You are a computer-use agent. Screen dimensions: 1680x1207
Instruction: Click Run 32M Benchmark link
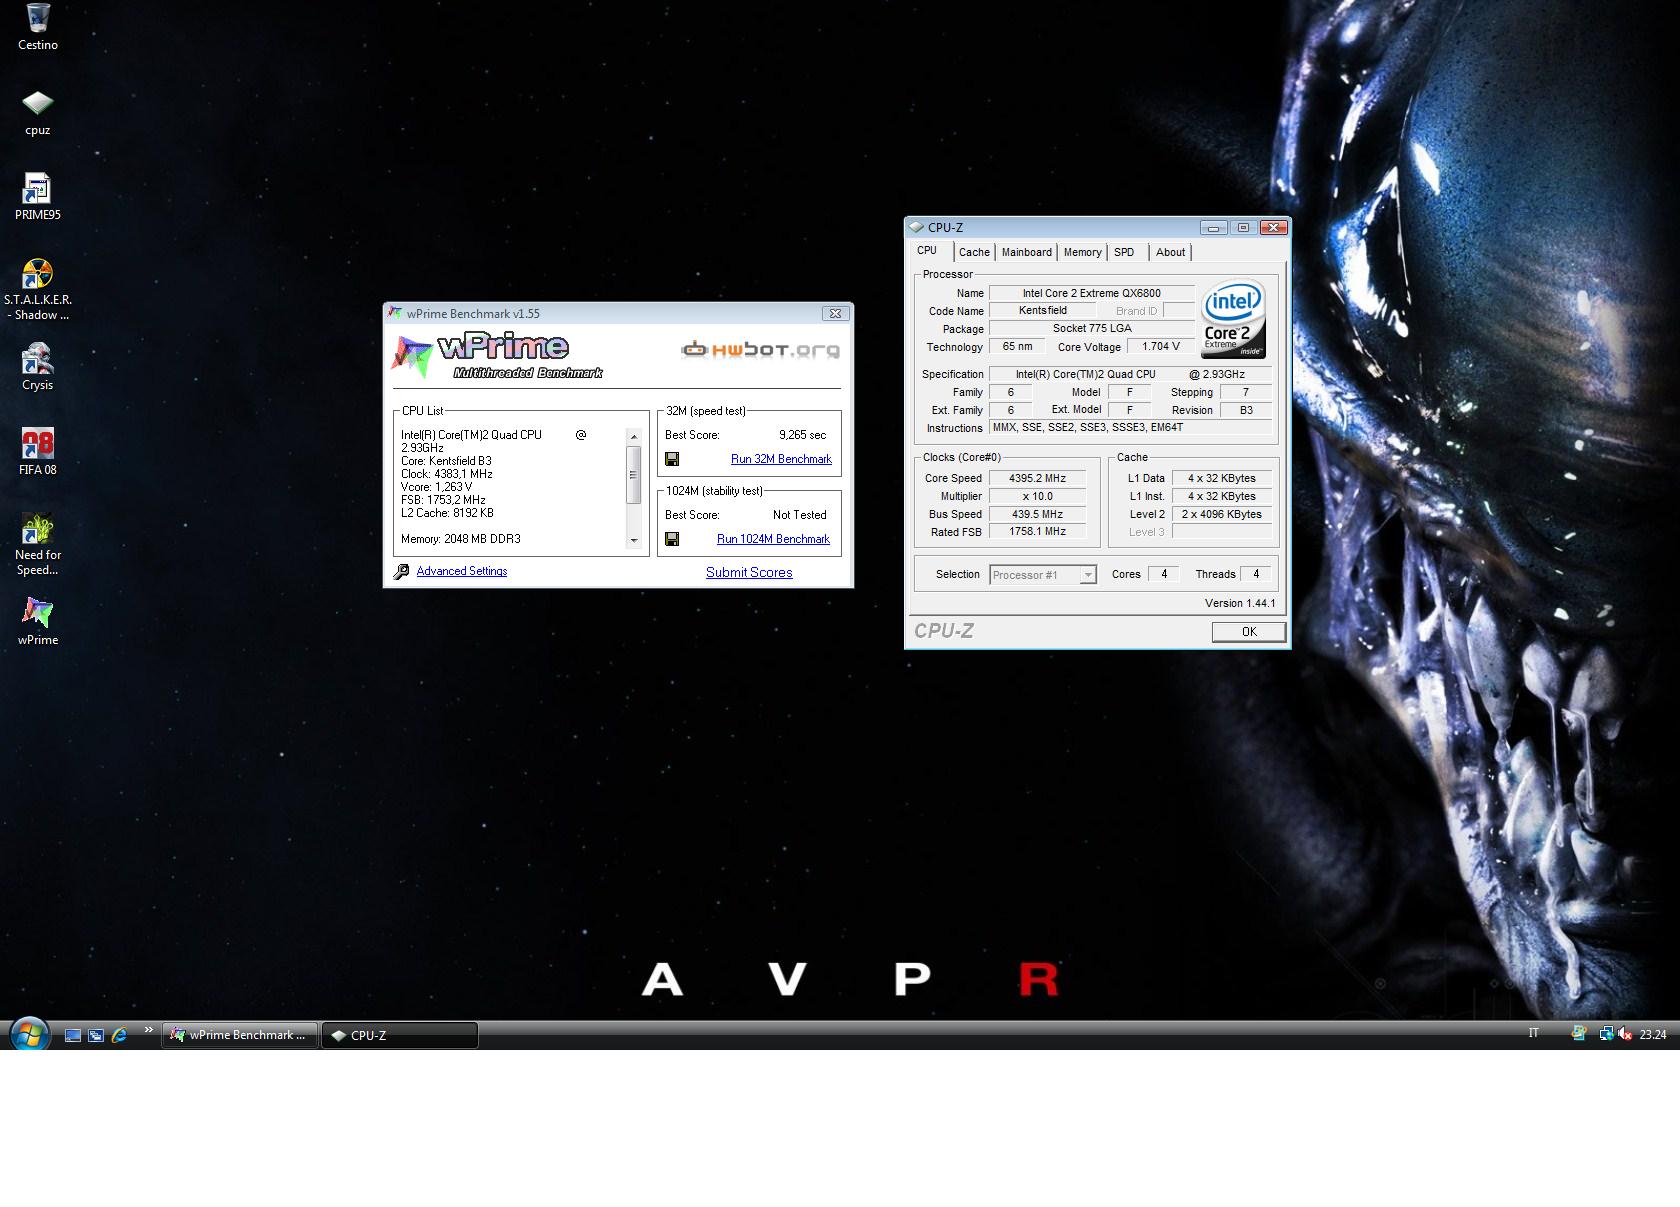[x=781, y=459]
